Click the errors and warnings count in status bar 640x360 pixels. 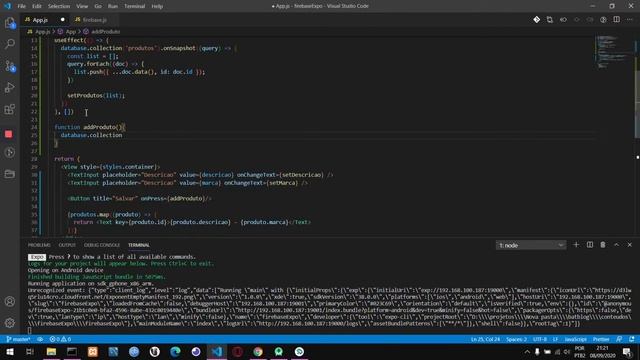point(60,339)
